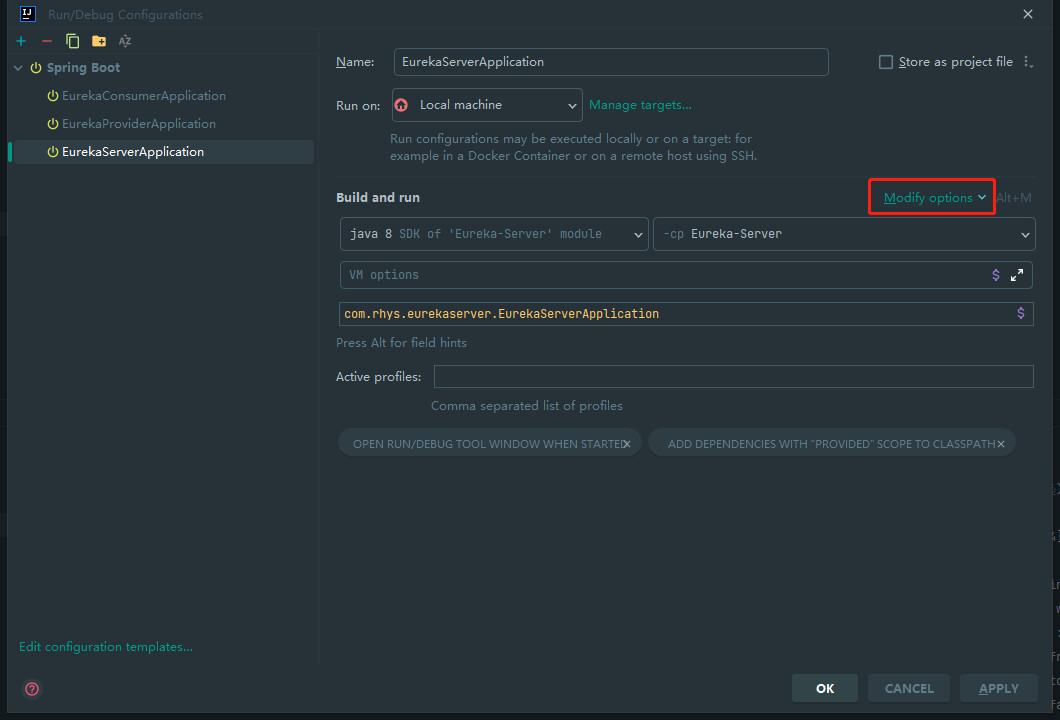Copy the selected configuration

coord(72,41)
